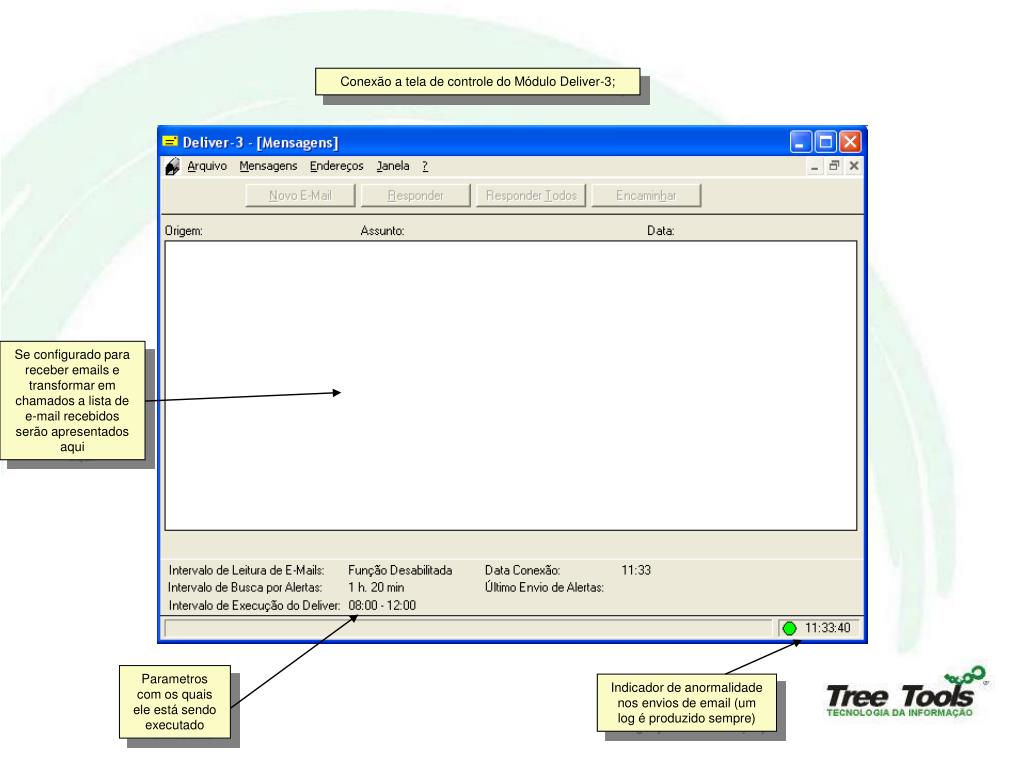1024x768 pixels.
Task: Click the Encaminhar button
Action: (x=646, y=195)
